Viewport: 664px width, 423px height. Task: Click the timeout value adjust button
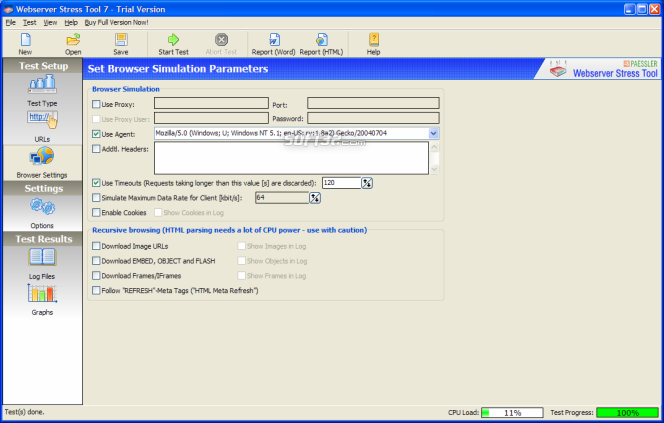(x=367, y=183)
